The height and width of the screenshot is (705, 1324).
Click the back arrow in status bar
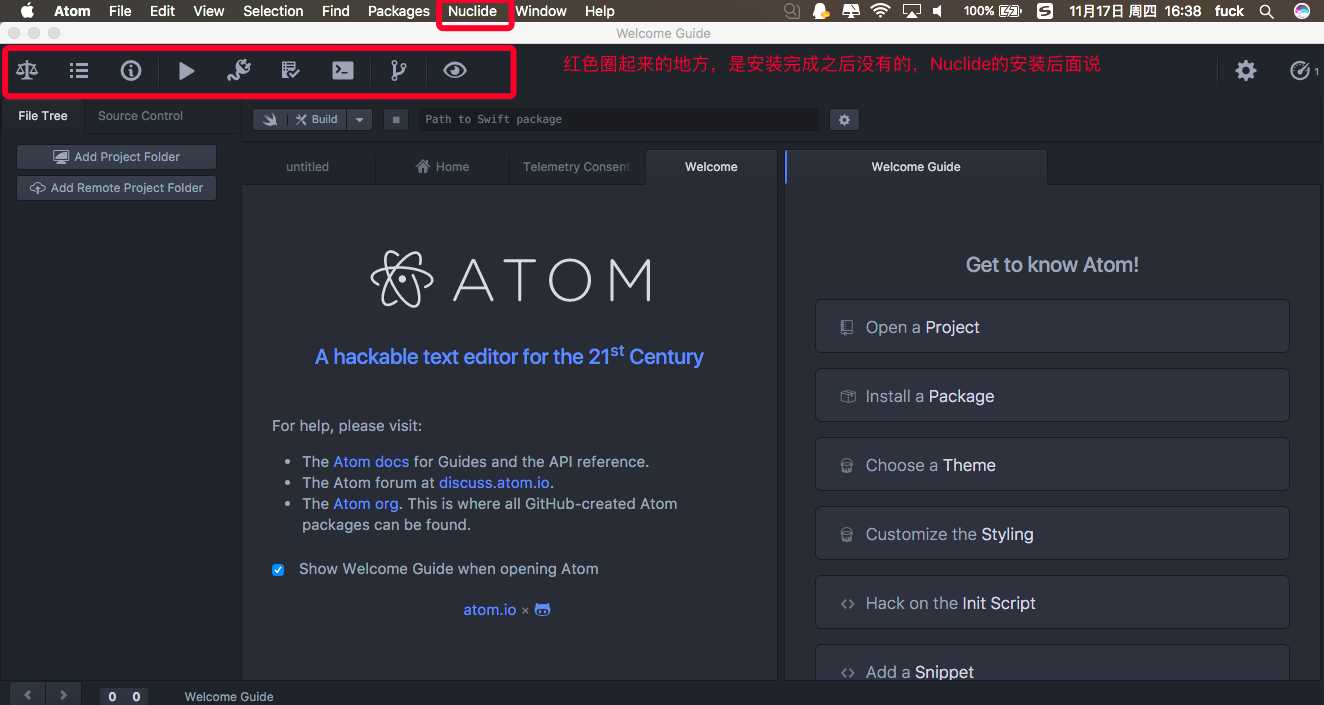click(x=28, y=695)
